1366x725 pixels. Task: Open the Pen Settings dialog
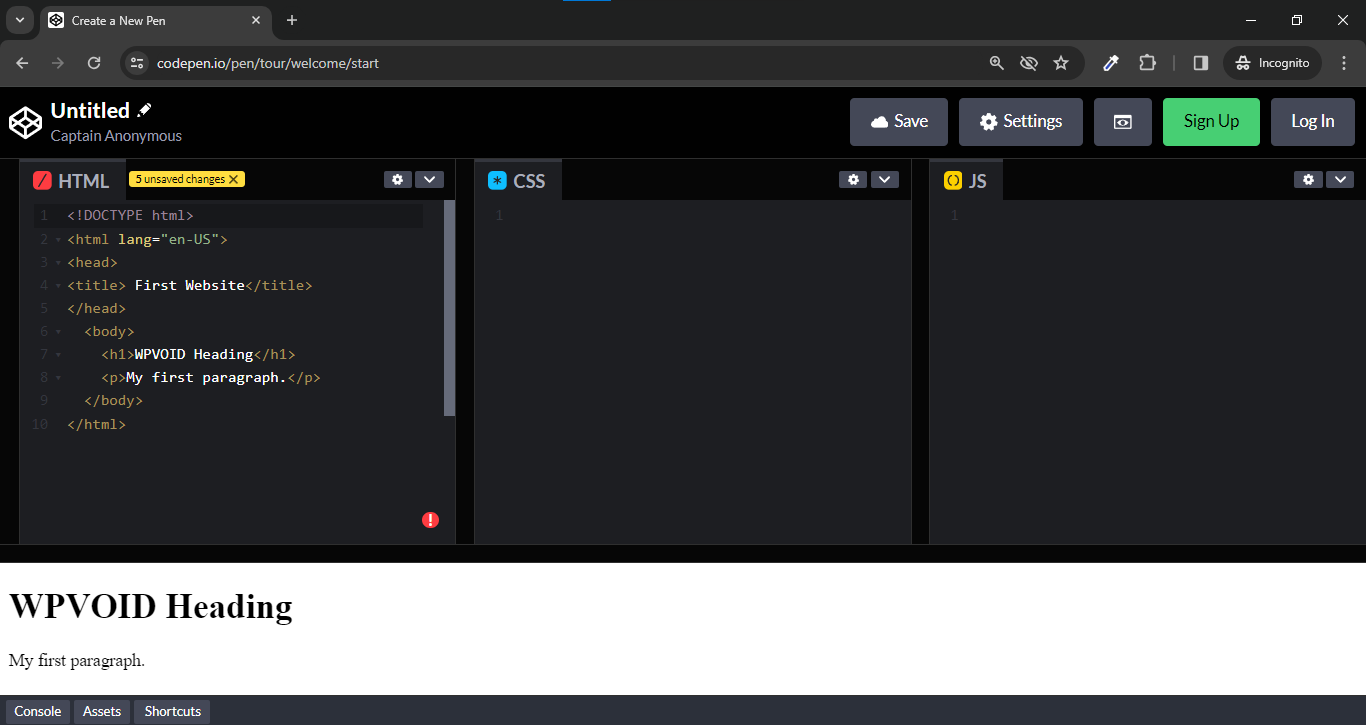(1020, 121)
